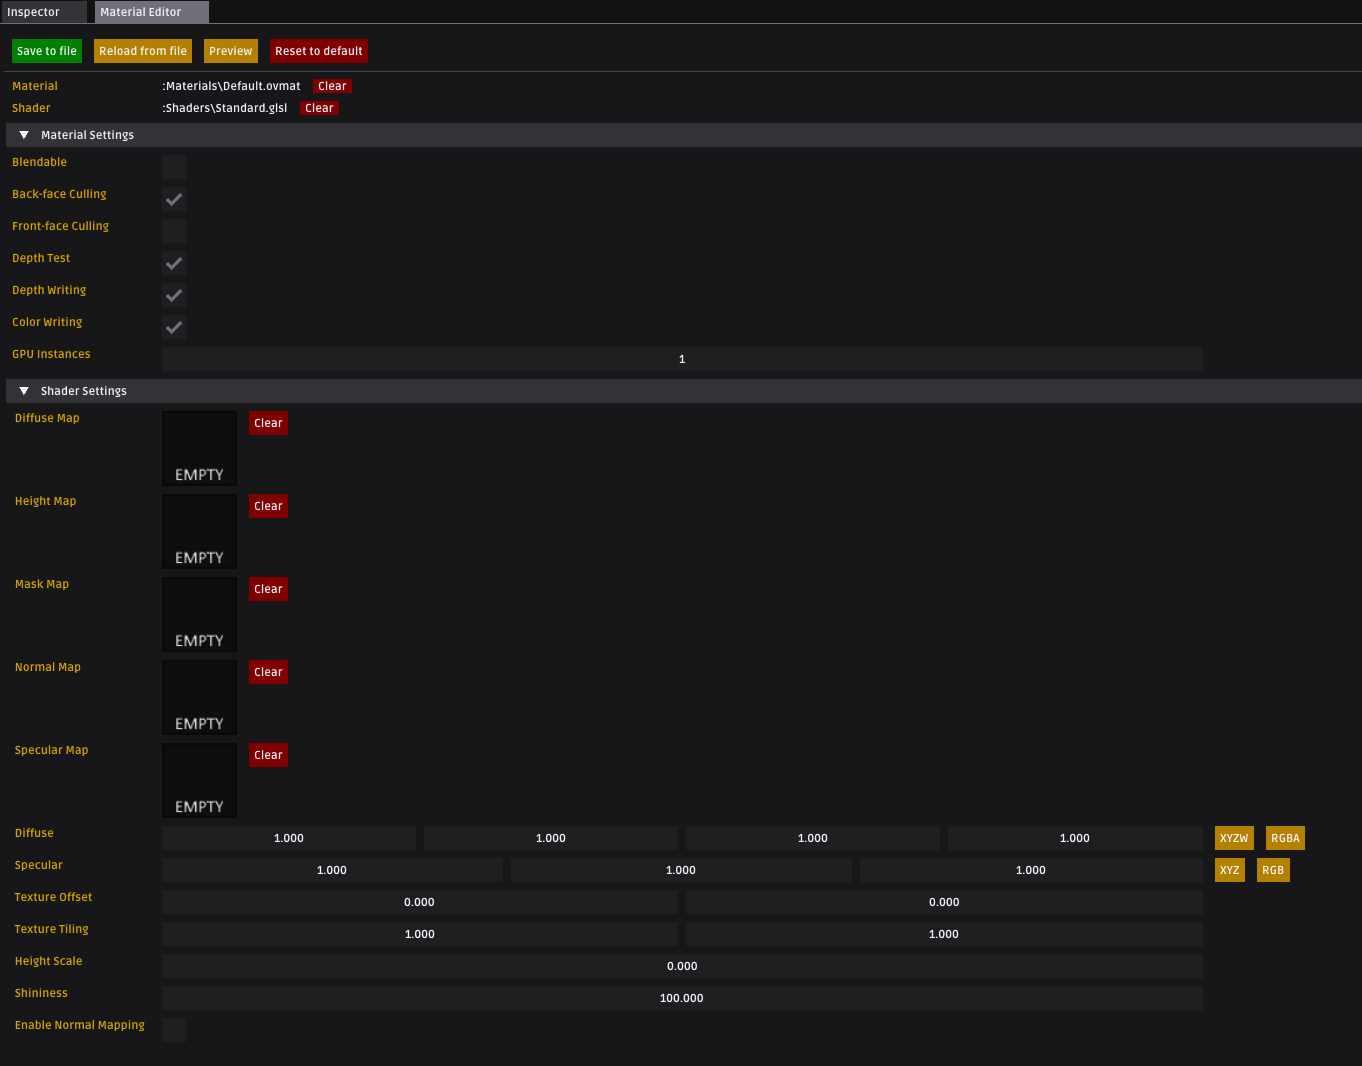
Task: Select Texture Offset first value field
Action: [x=420, y=902]
